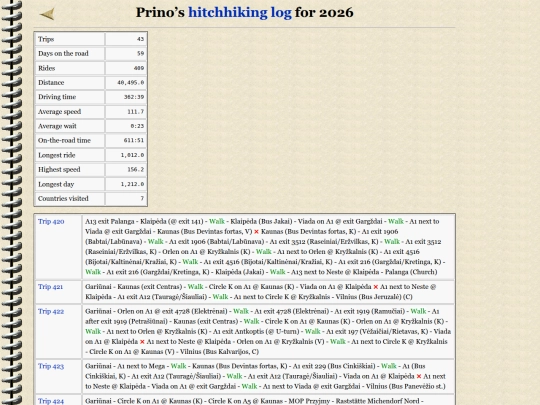Click the 'Average wait' label cell
The image size is (540, 405).
click(x=70, y=126)
